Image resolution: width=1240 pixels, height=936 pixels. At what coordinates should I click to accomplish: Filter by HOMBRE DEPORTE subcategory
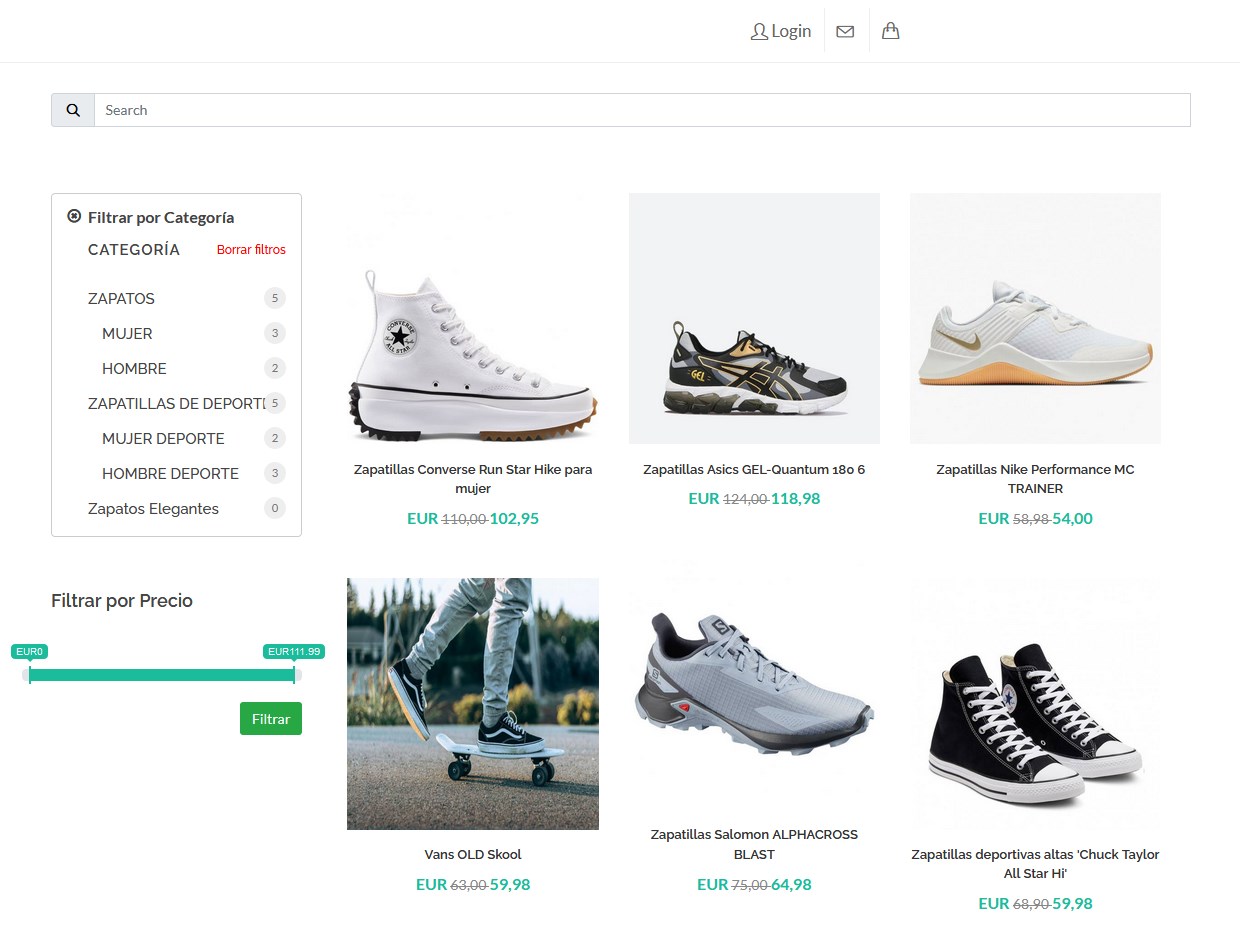coord(170,473)
